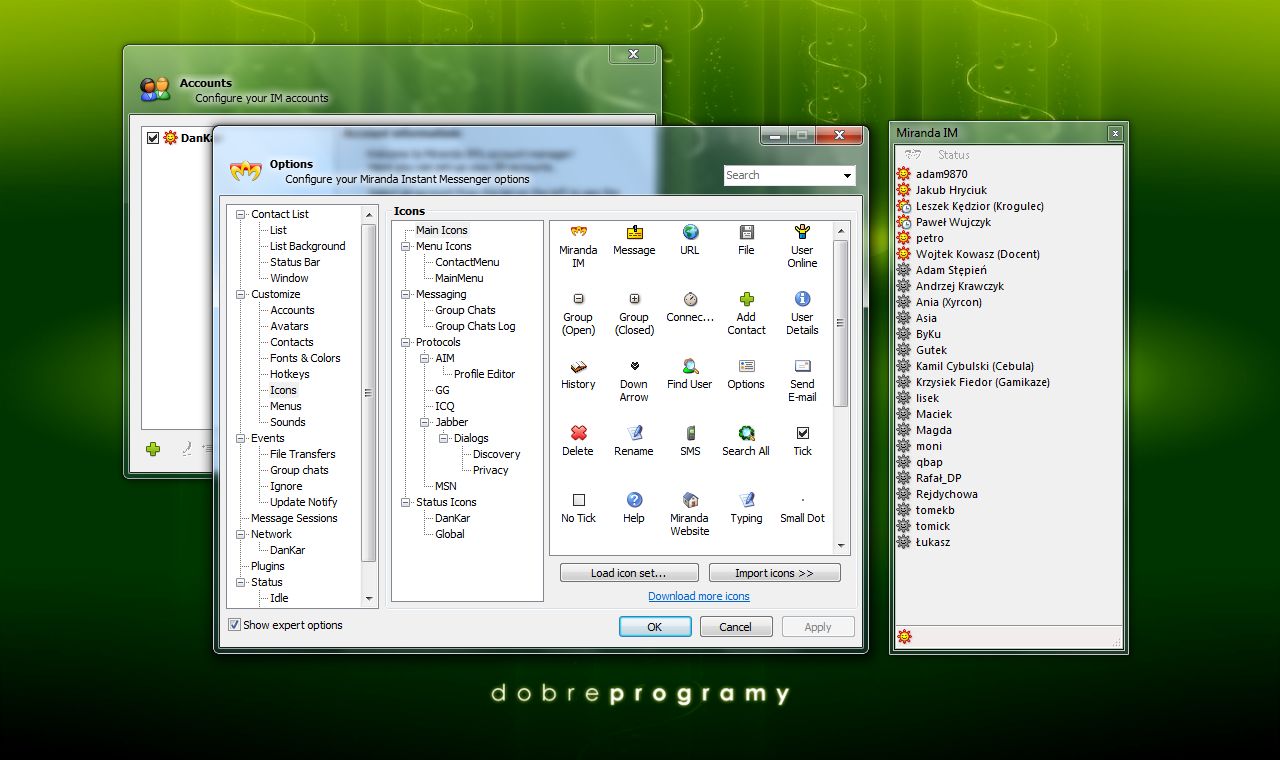
Task: Click icon grid scrollbar up arrow
Action: 841,230
